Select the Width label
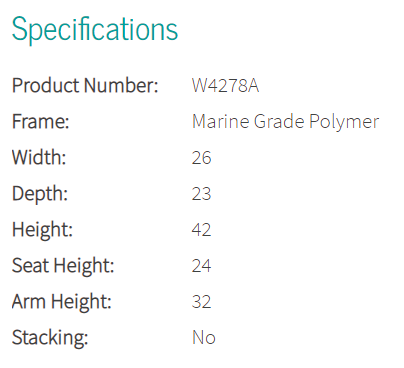The width and height of the screenshot is (404, 368). [39, 157]
